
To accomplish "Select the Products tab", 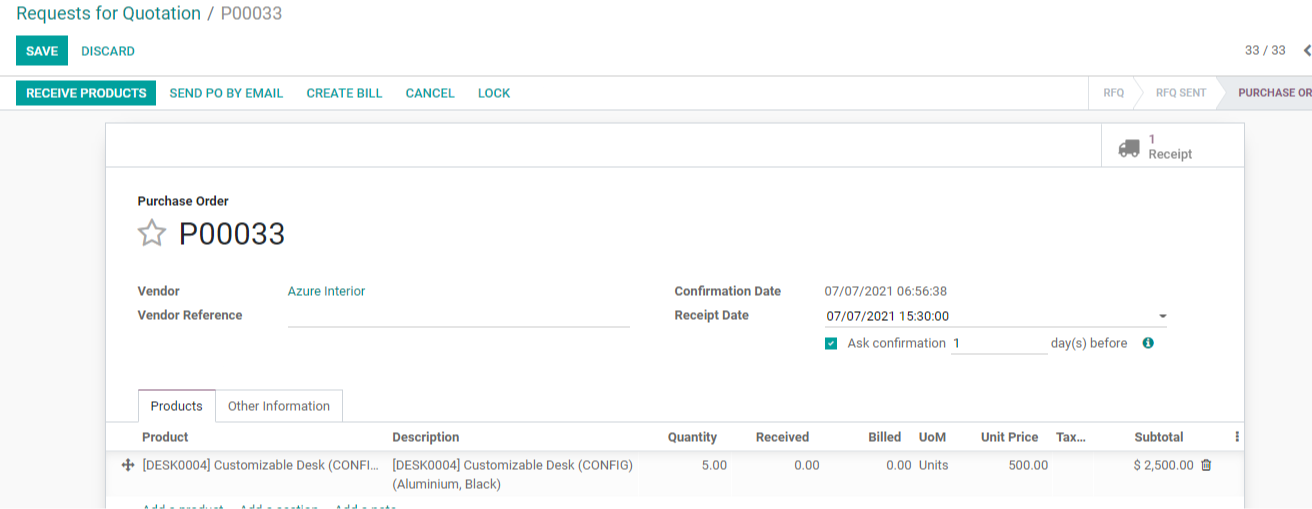I will pyautogui.click(x=177, y=406).
